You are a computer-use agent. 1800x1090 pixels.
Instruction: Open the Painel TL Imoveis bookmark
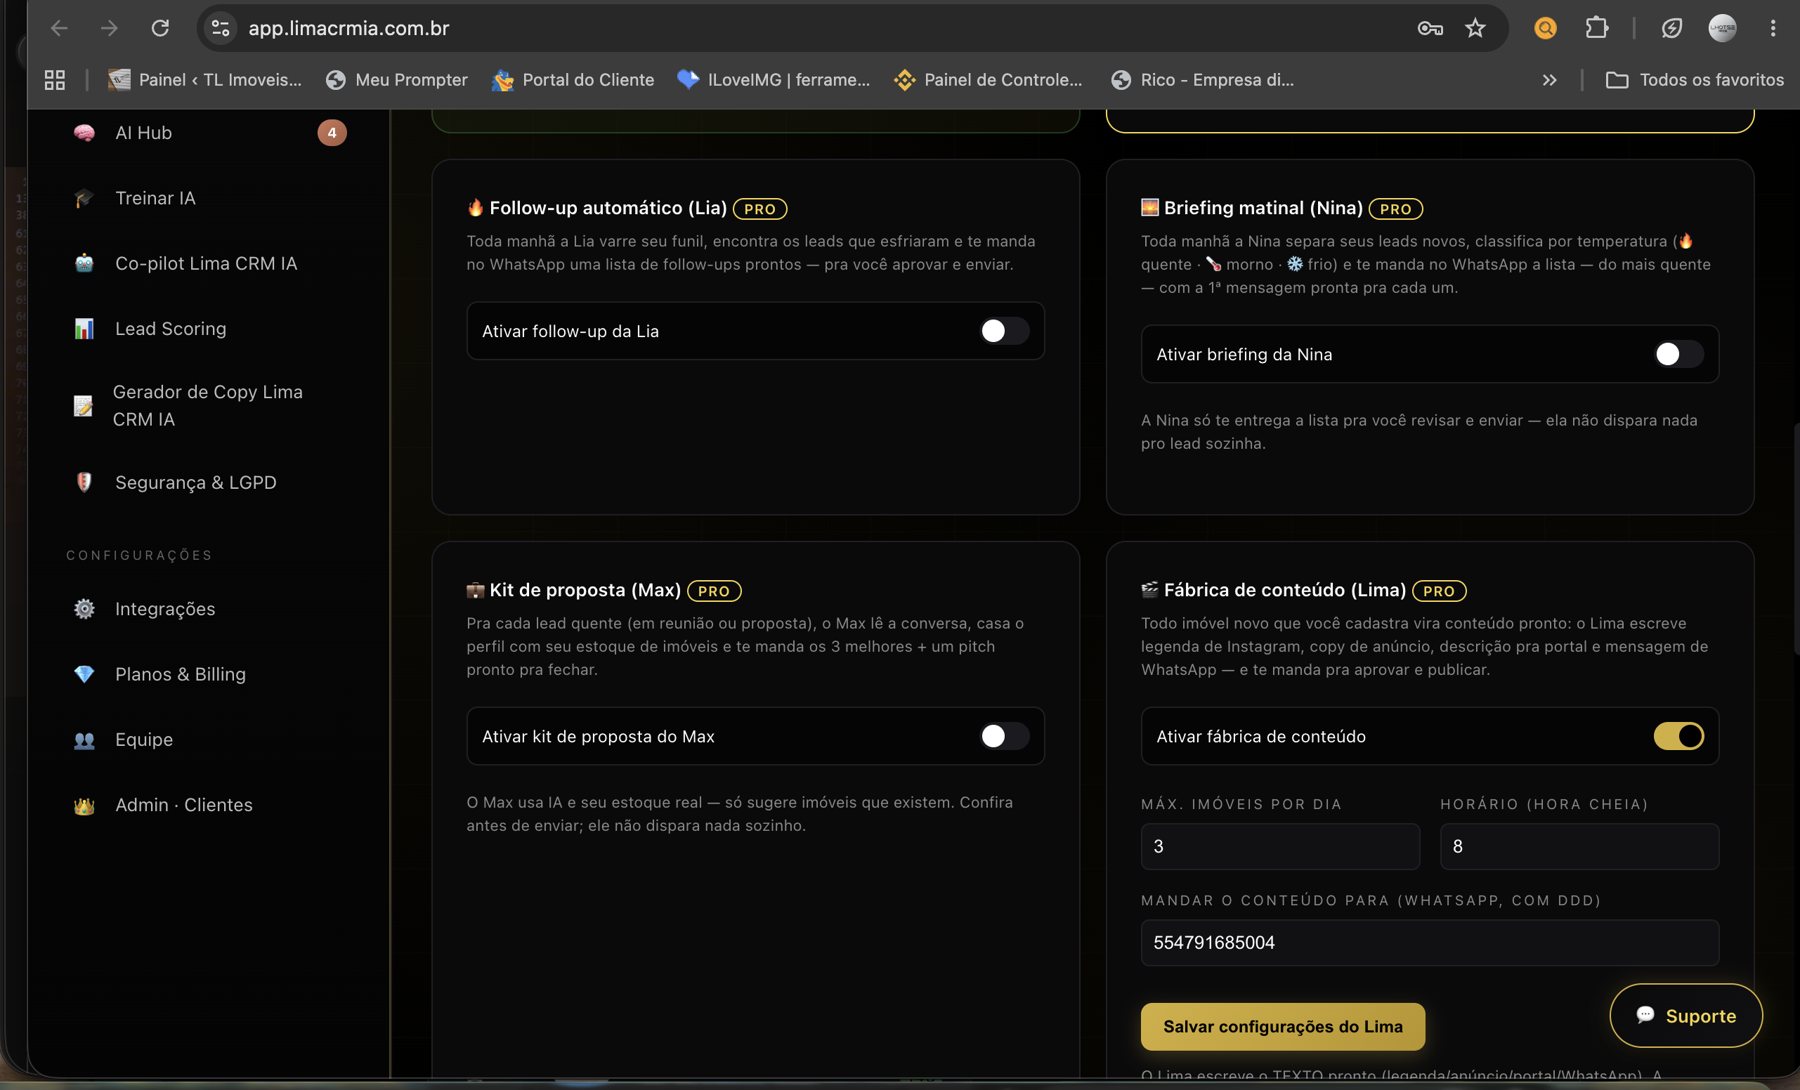click(x=205, y=80)
